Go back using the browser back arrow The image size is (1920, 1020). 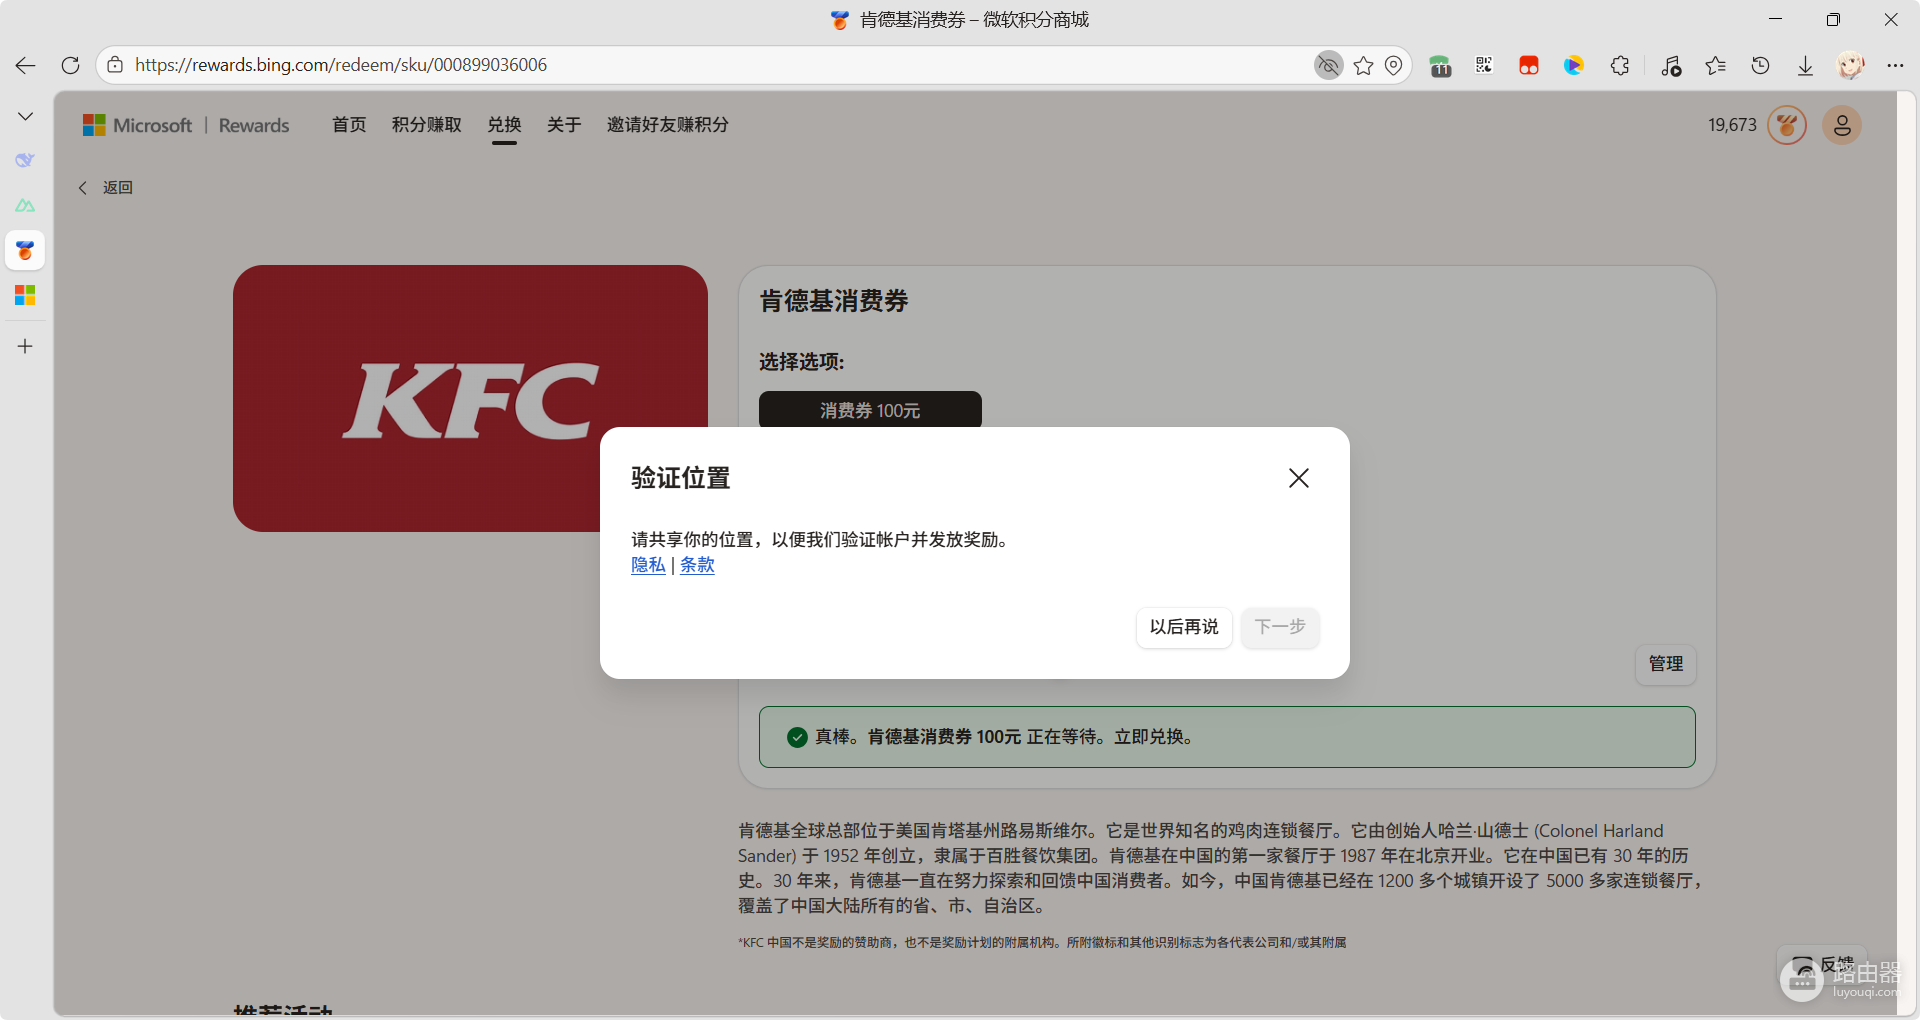(x=25, y=65)
